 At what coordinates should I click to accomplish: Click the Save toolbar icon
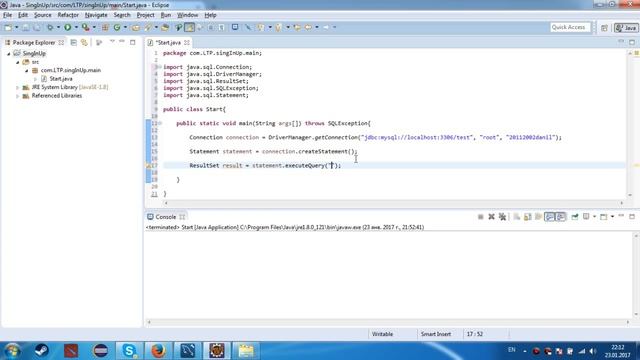[25, 27]
